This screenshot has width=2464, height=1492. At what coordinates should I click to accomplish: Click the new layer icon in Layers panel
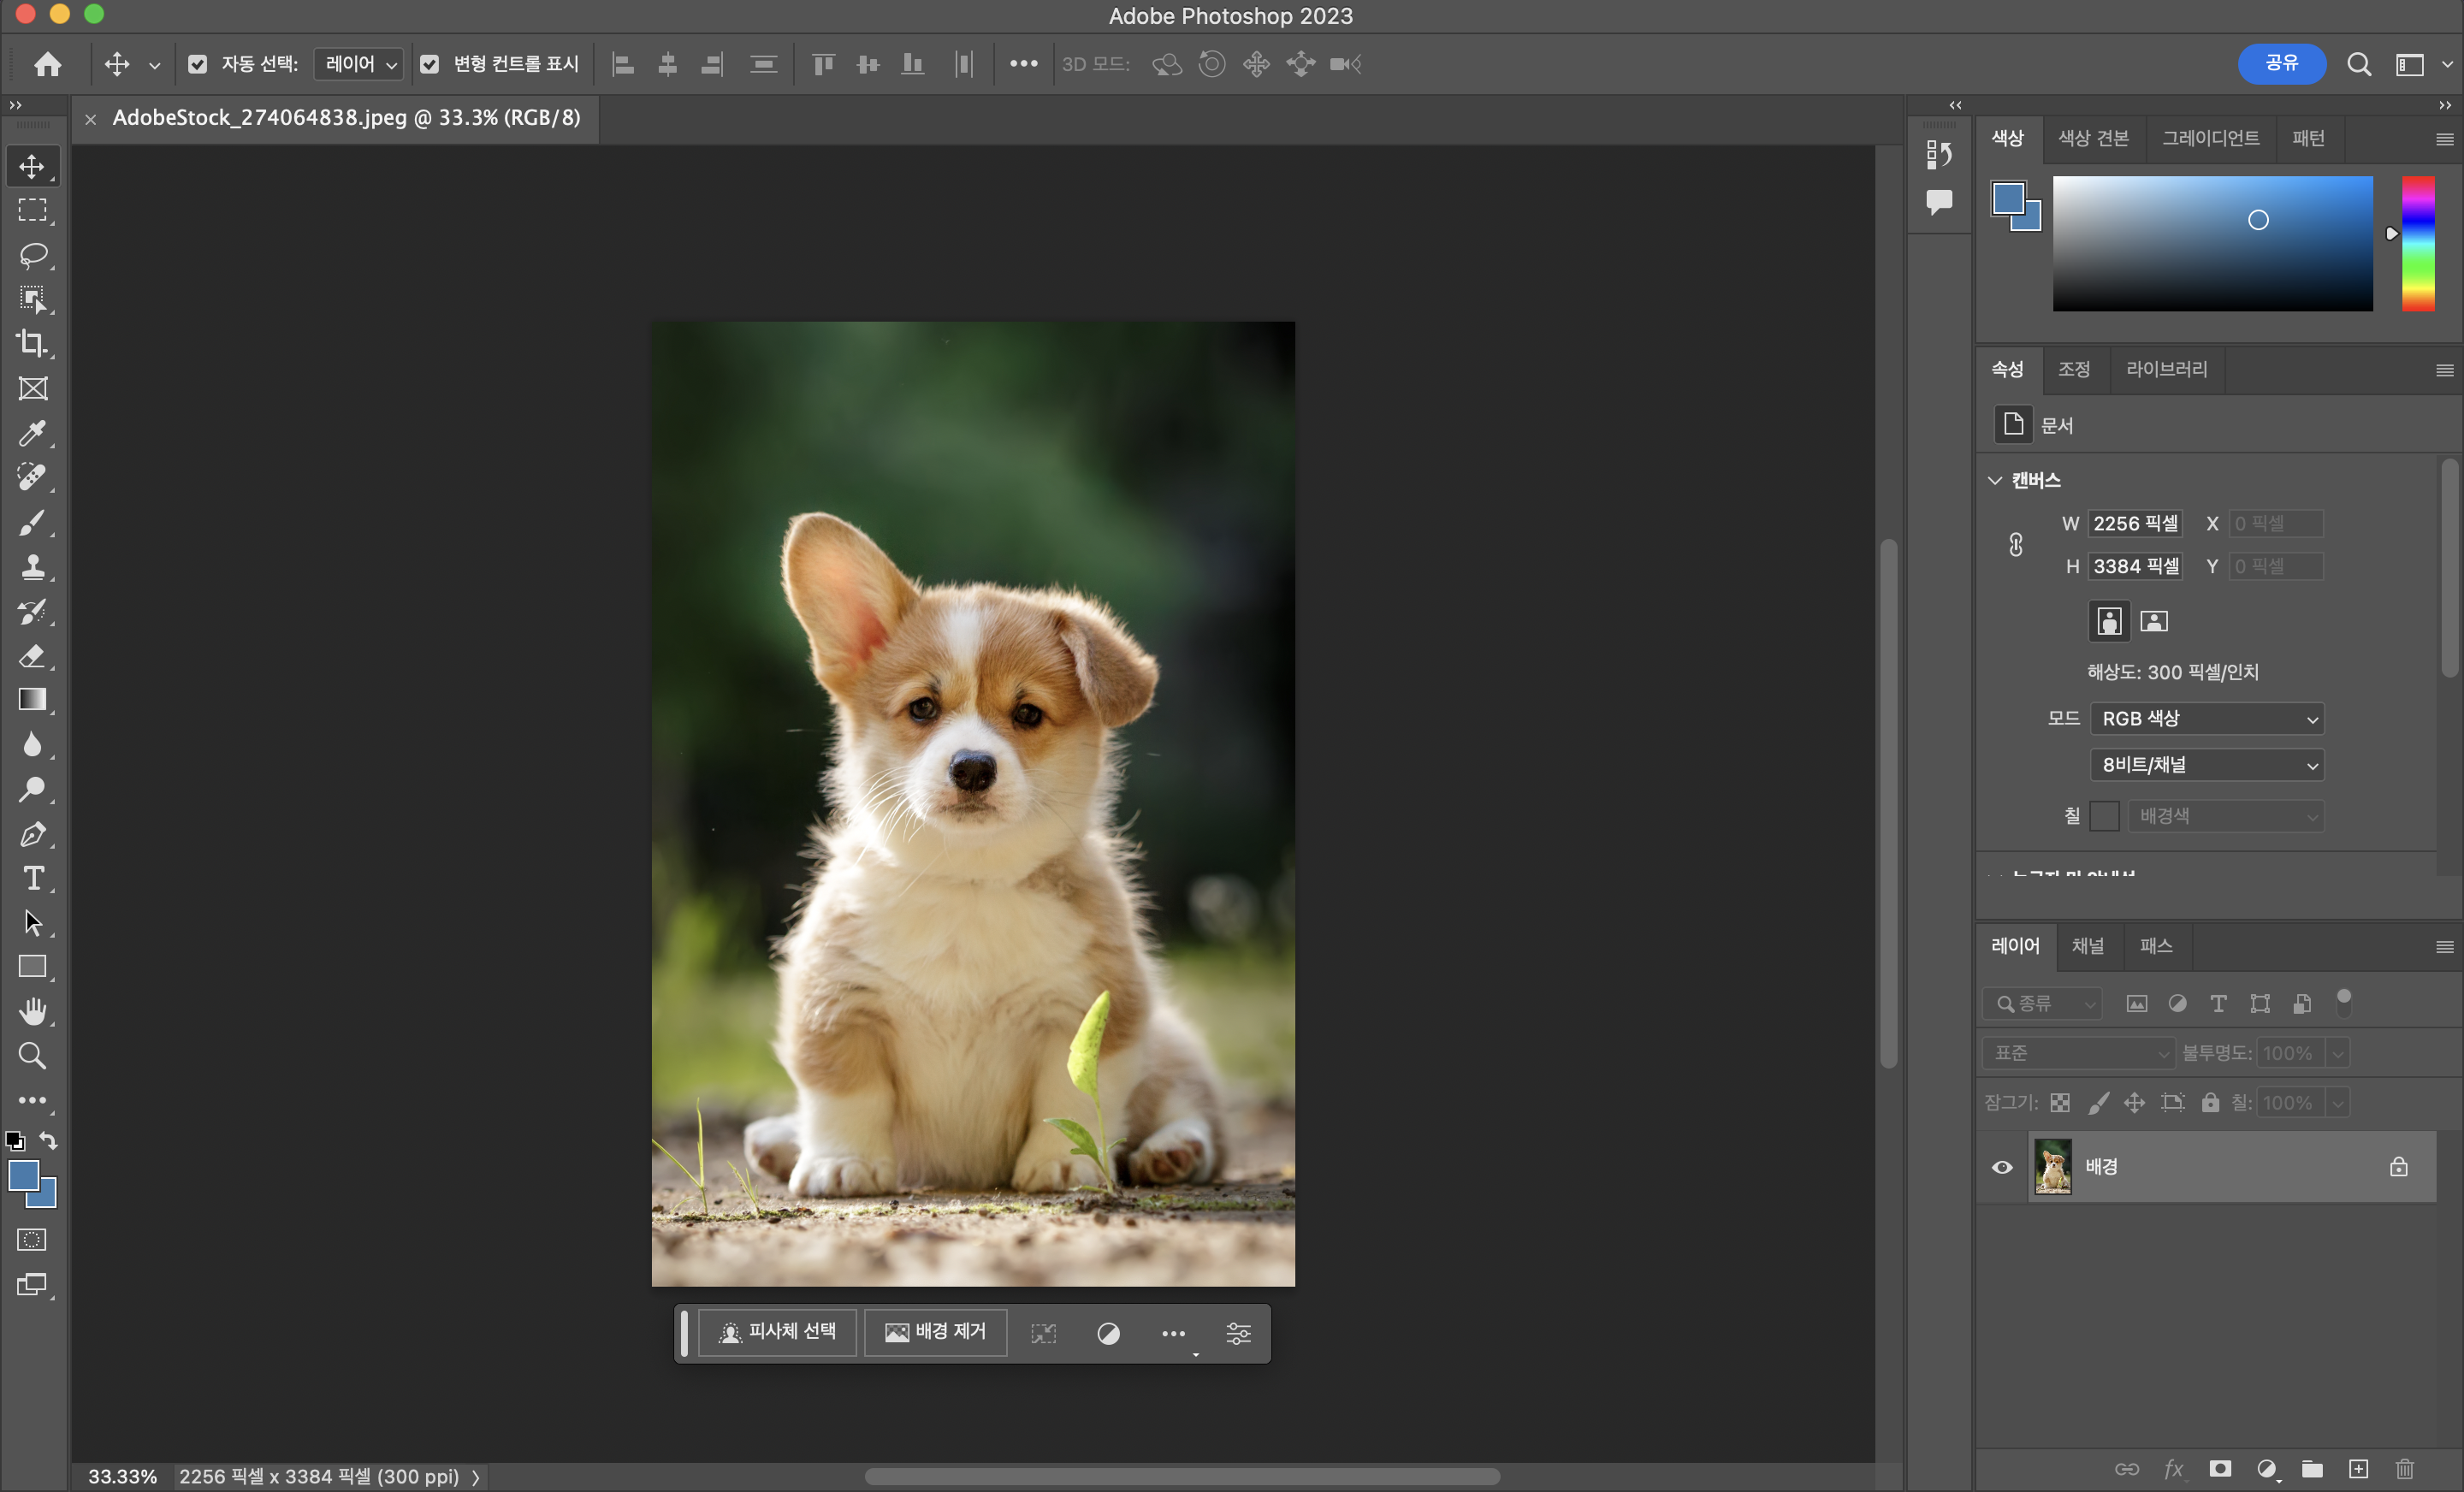pos(2358,1468)
